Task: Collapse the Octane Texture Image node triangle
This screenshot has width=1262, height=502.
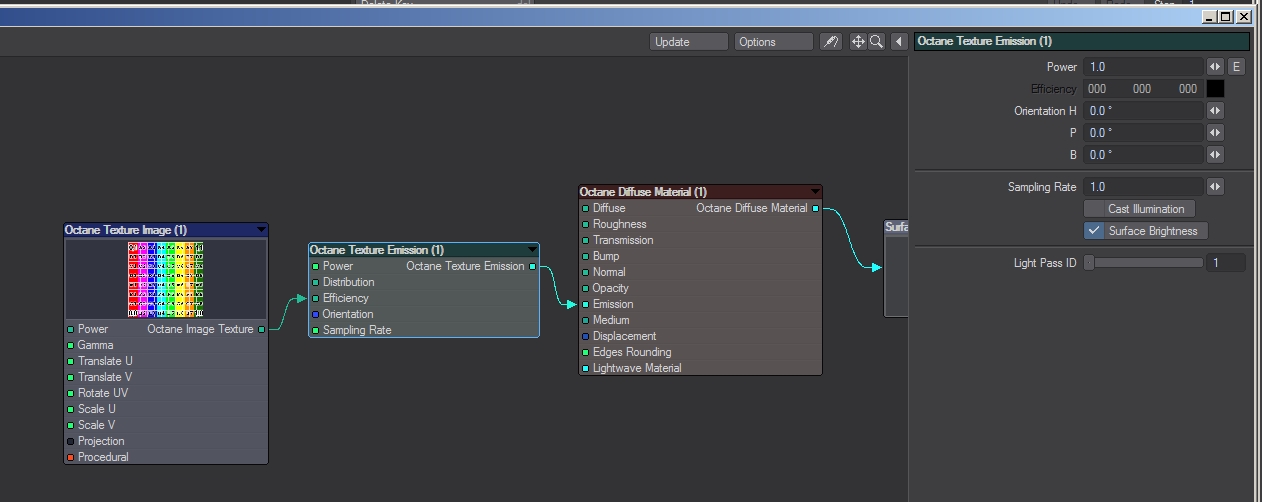Action: click(x=261, y=230)
